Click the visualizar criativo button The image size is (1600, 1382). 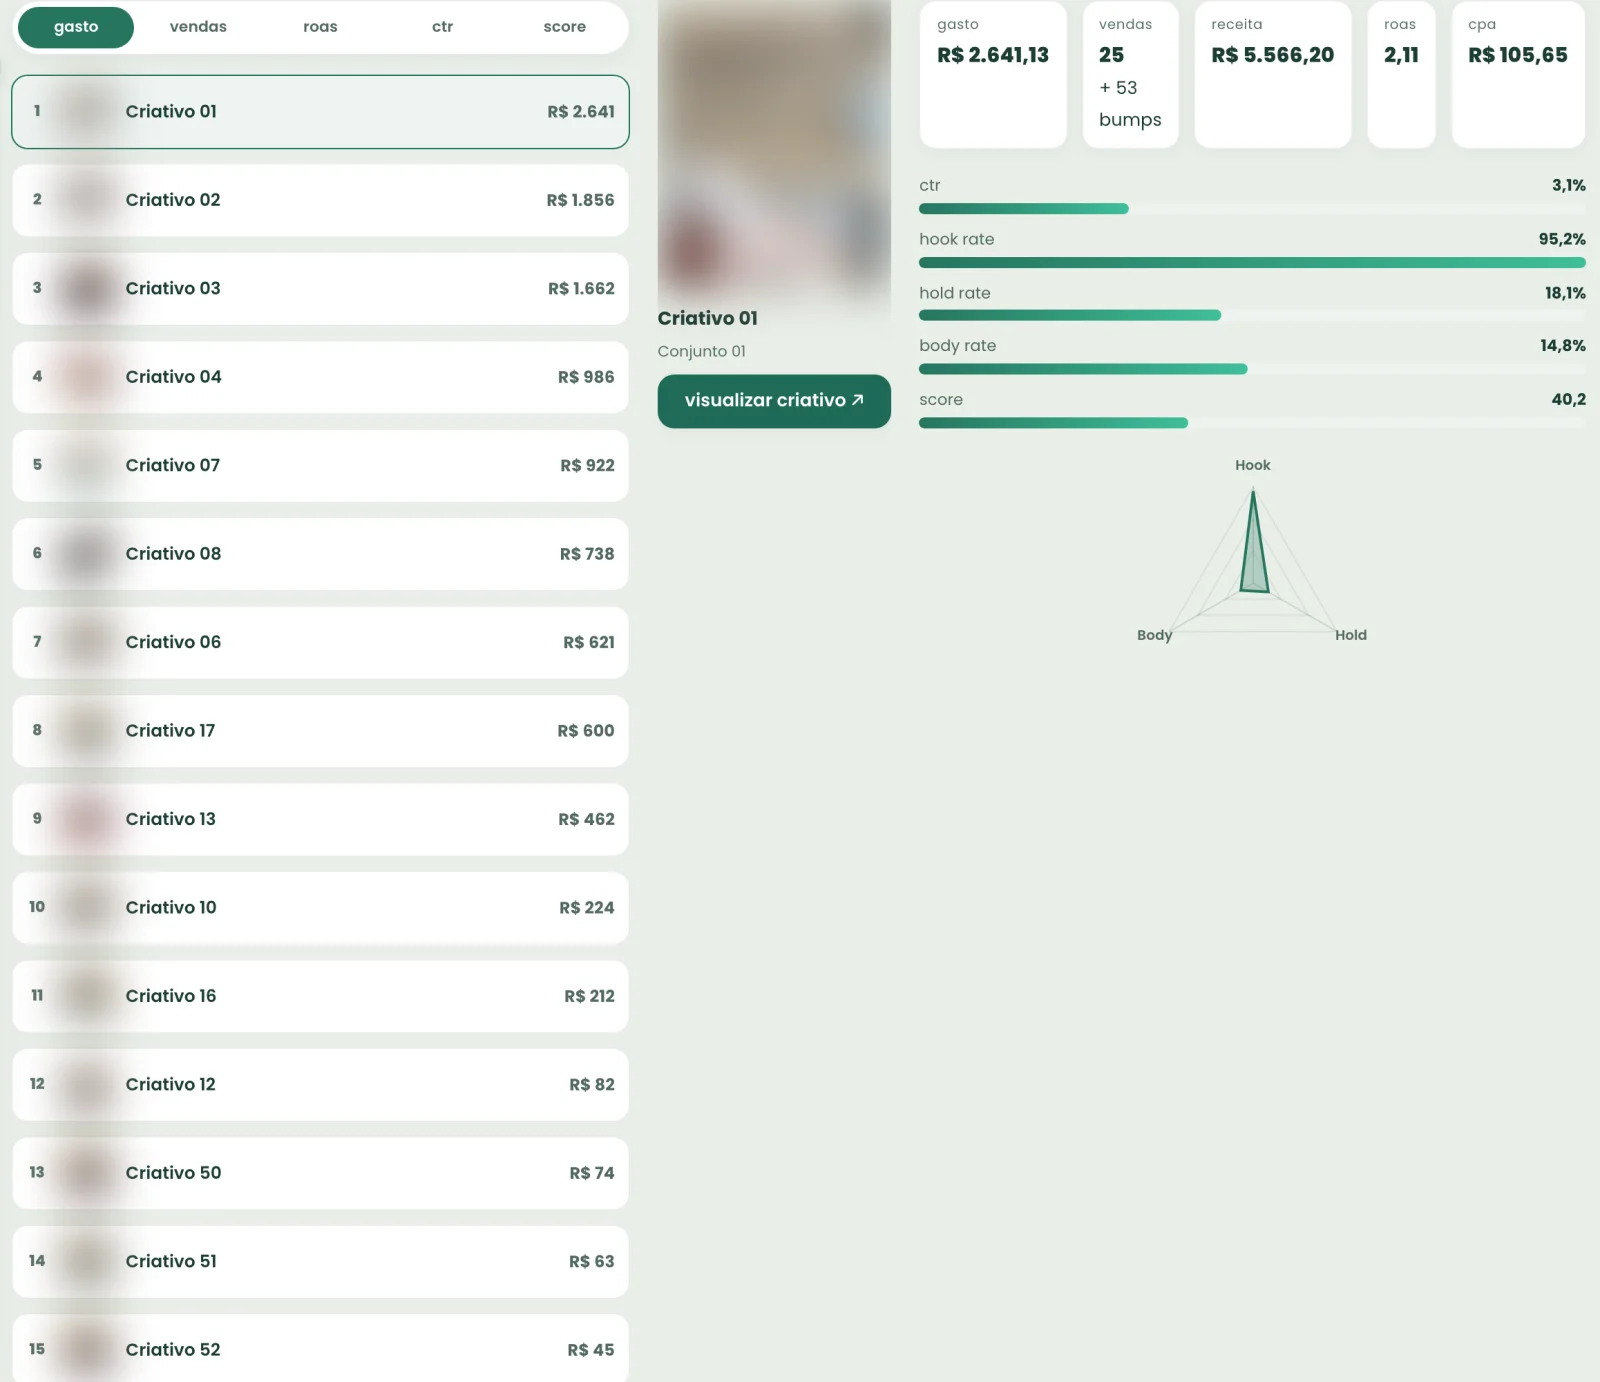(x=774, y=401)
